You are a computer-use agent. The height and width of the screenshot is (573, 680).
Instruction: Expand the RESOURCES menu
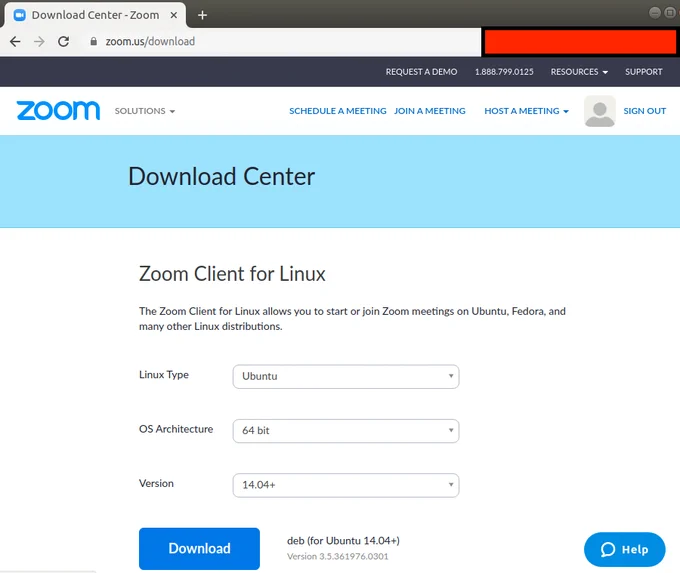tap(579, 72)
